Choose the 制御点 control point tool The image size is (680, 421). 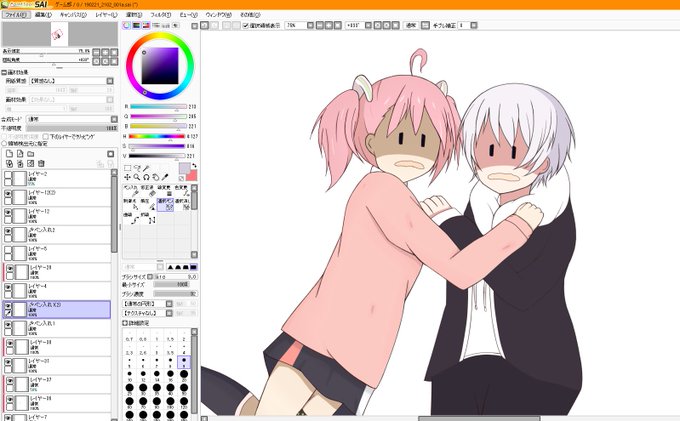click(131, 204)
